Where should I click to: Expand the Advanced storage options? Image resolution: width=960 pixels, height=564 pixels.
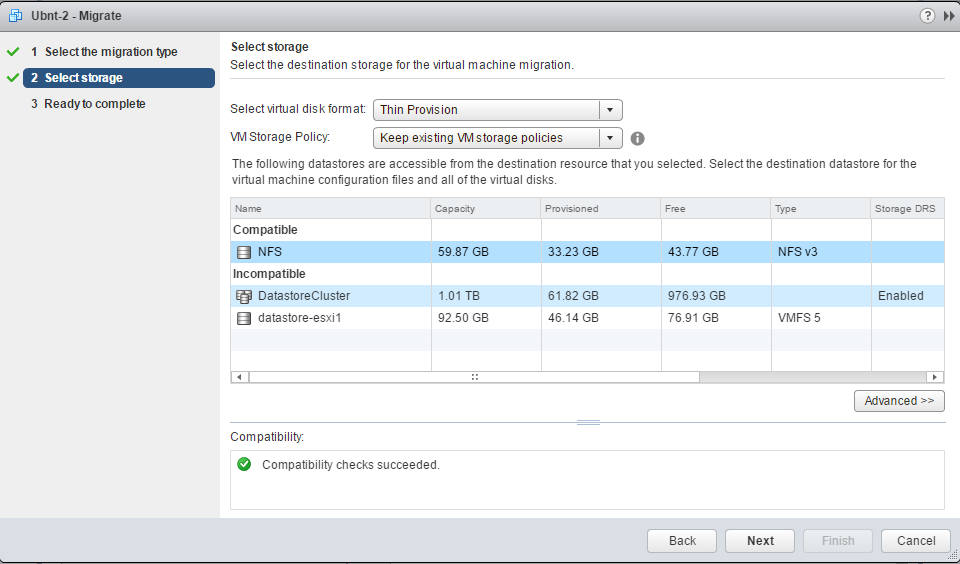[x=899, y=401]
